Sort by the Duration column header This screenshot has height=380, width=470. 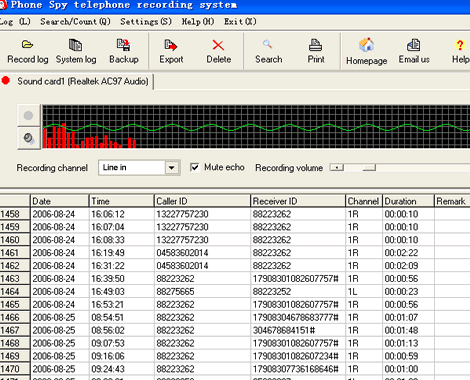408,201
